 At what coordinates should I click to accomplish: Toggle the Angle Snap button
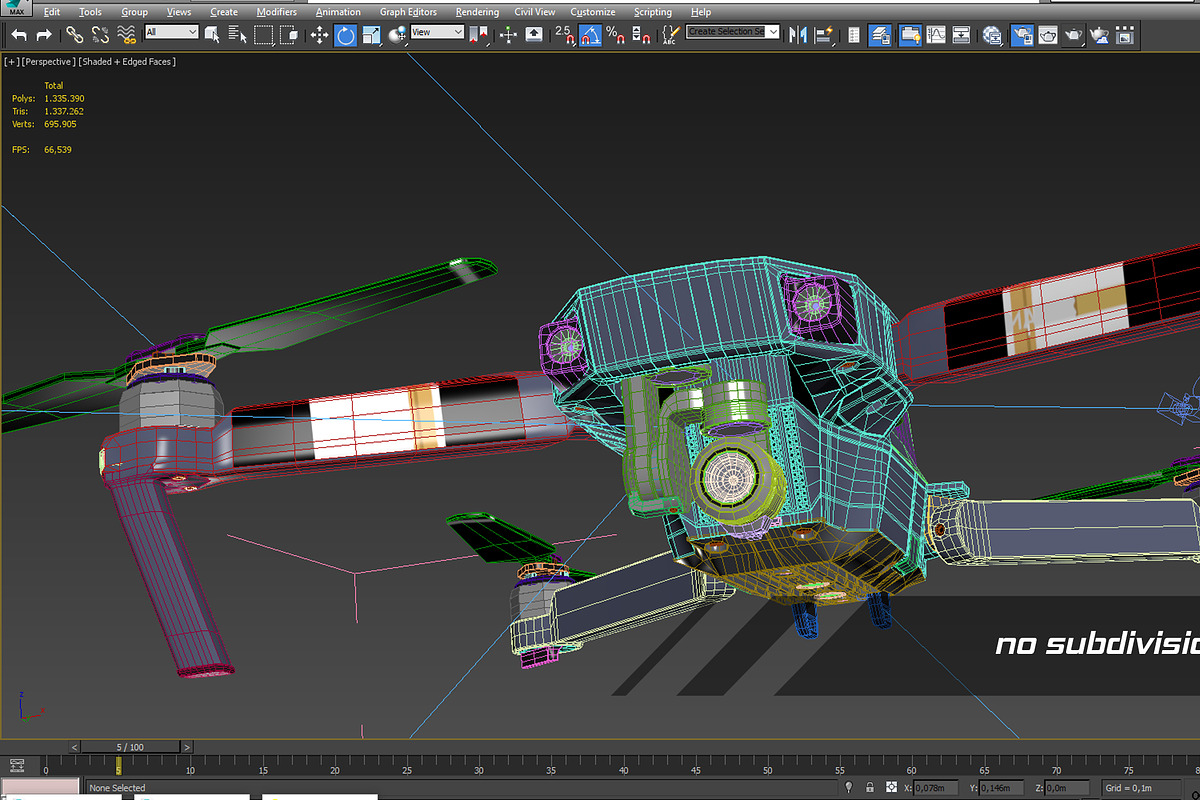(x=591, y=35)
